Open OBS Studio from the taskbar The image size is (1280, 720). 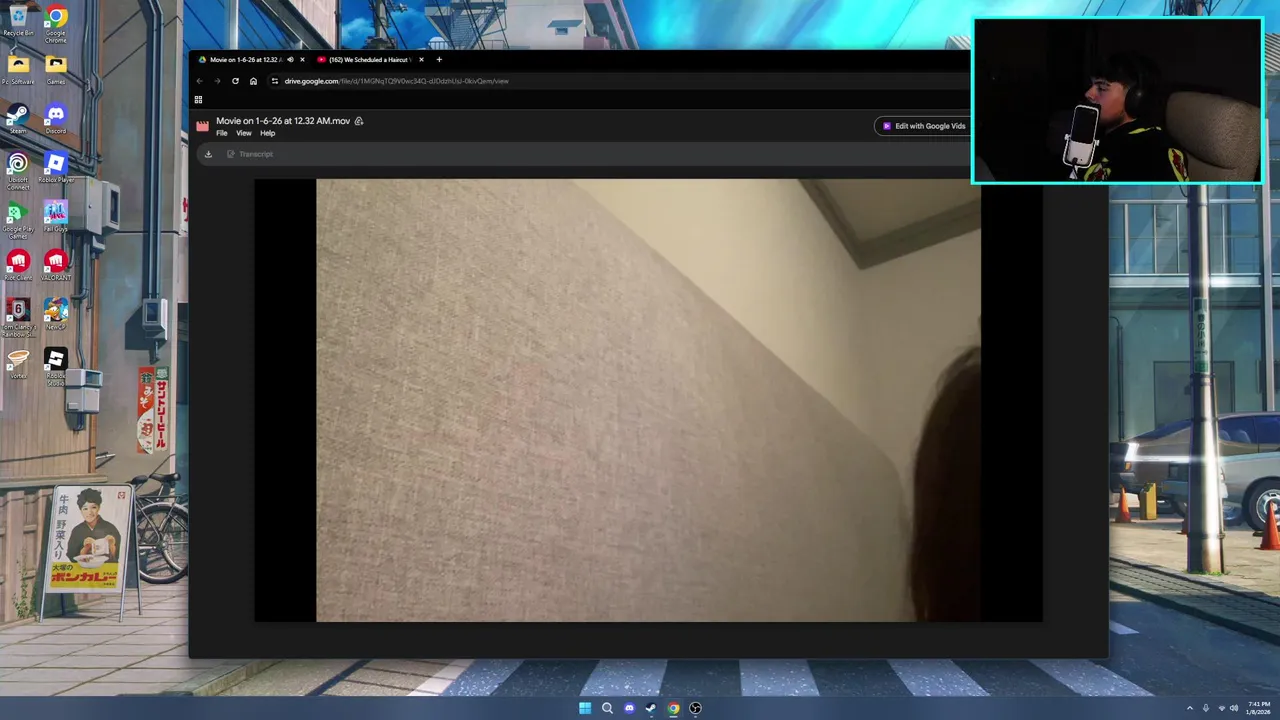pos(695,708)
